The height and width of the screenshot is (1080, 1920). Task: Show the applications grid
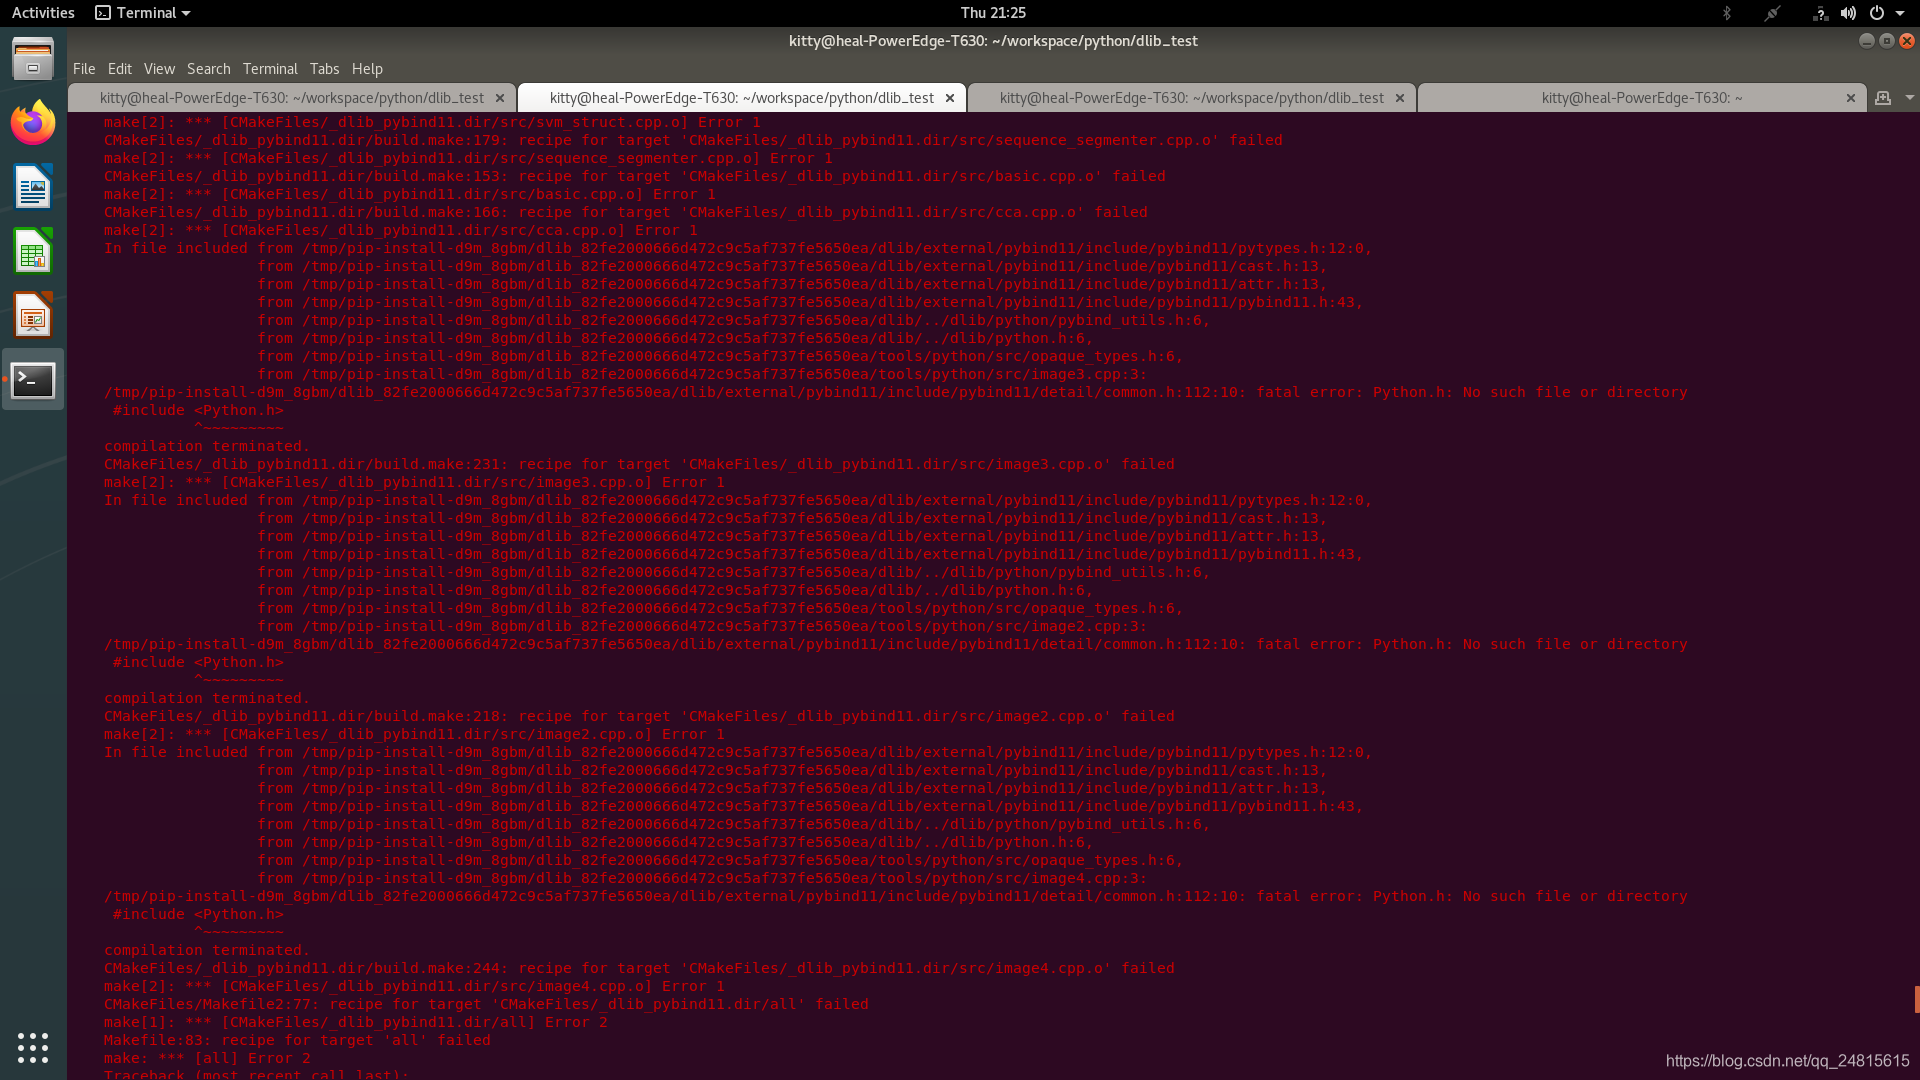pyautogui.click(x=33, y=1047)
